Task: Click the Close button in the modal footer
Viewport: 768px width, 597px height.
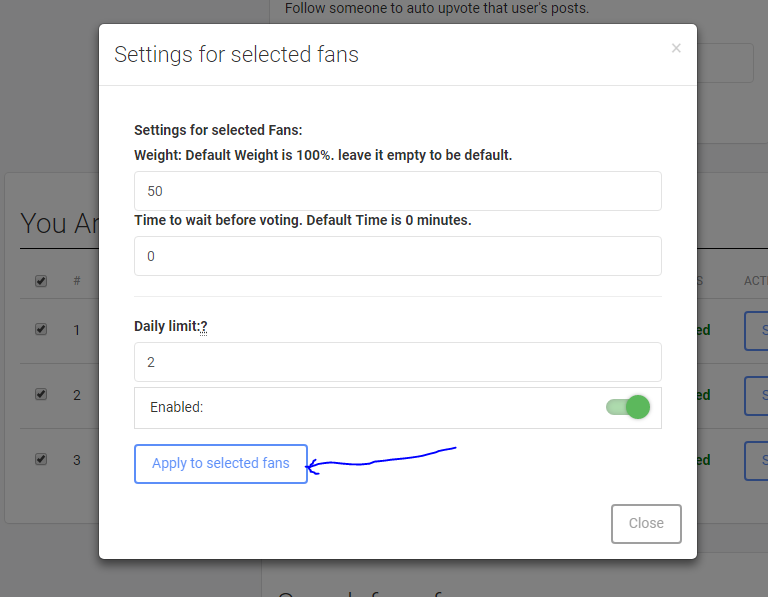Action: (x=646, y=524)
